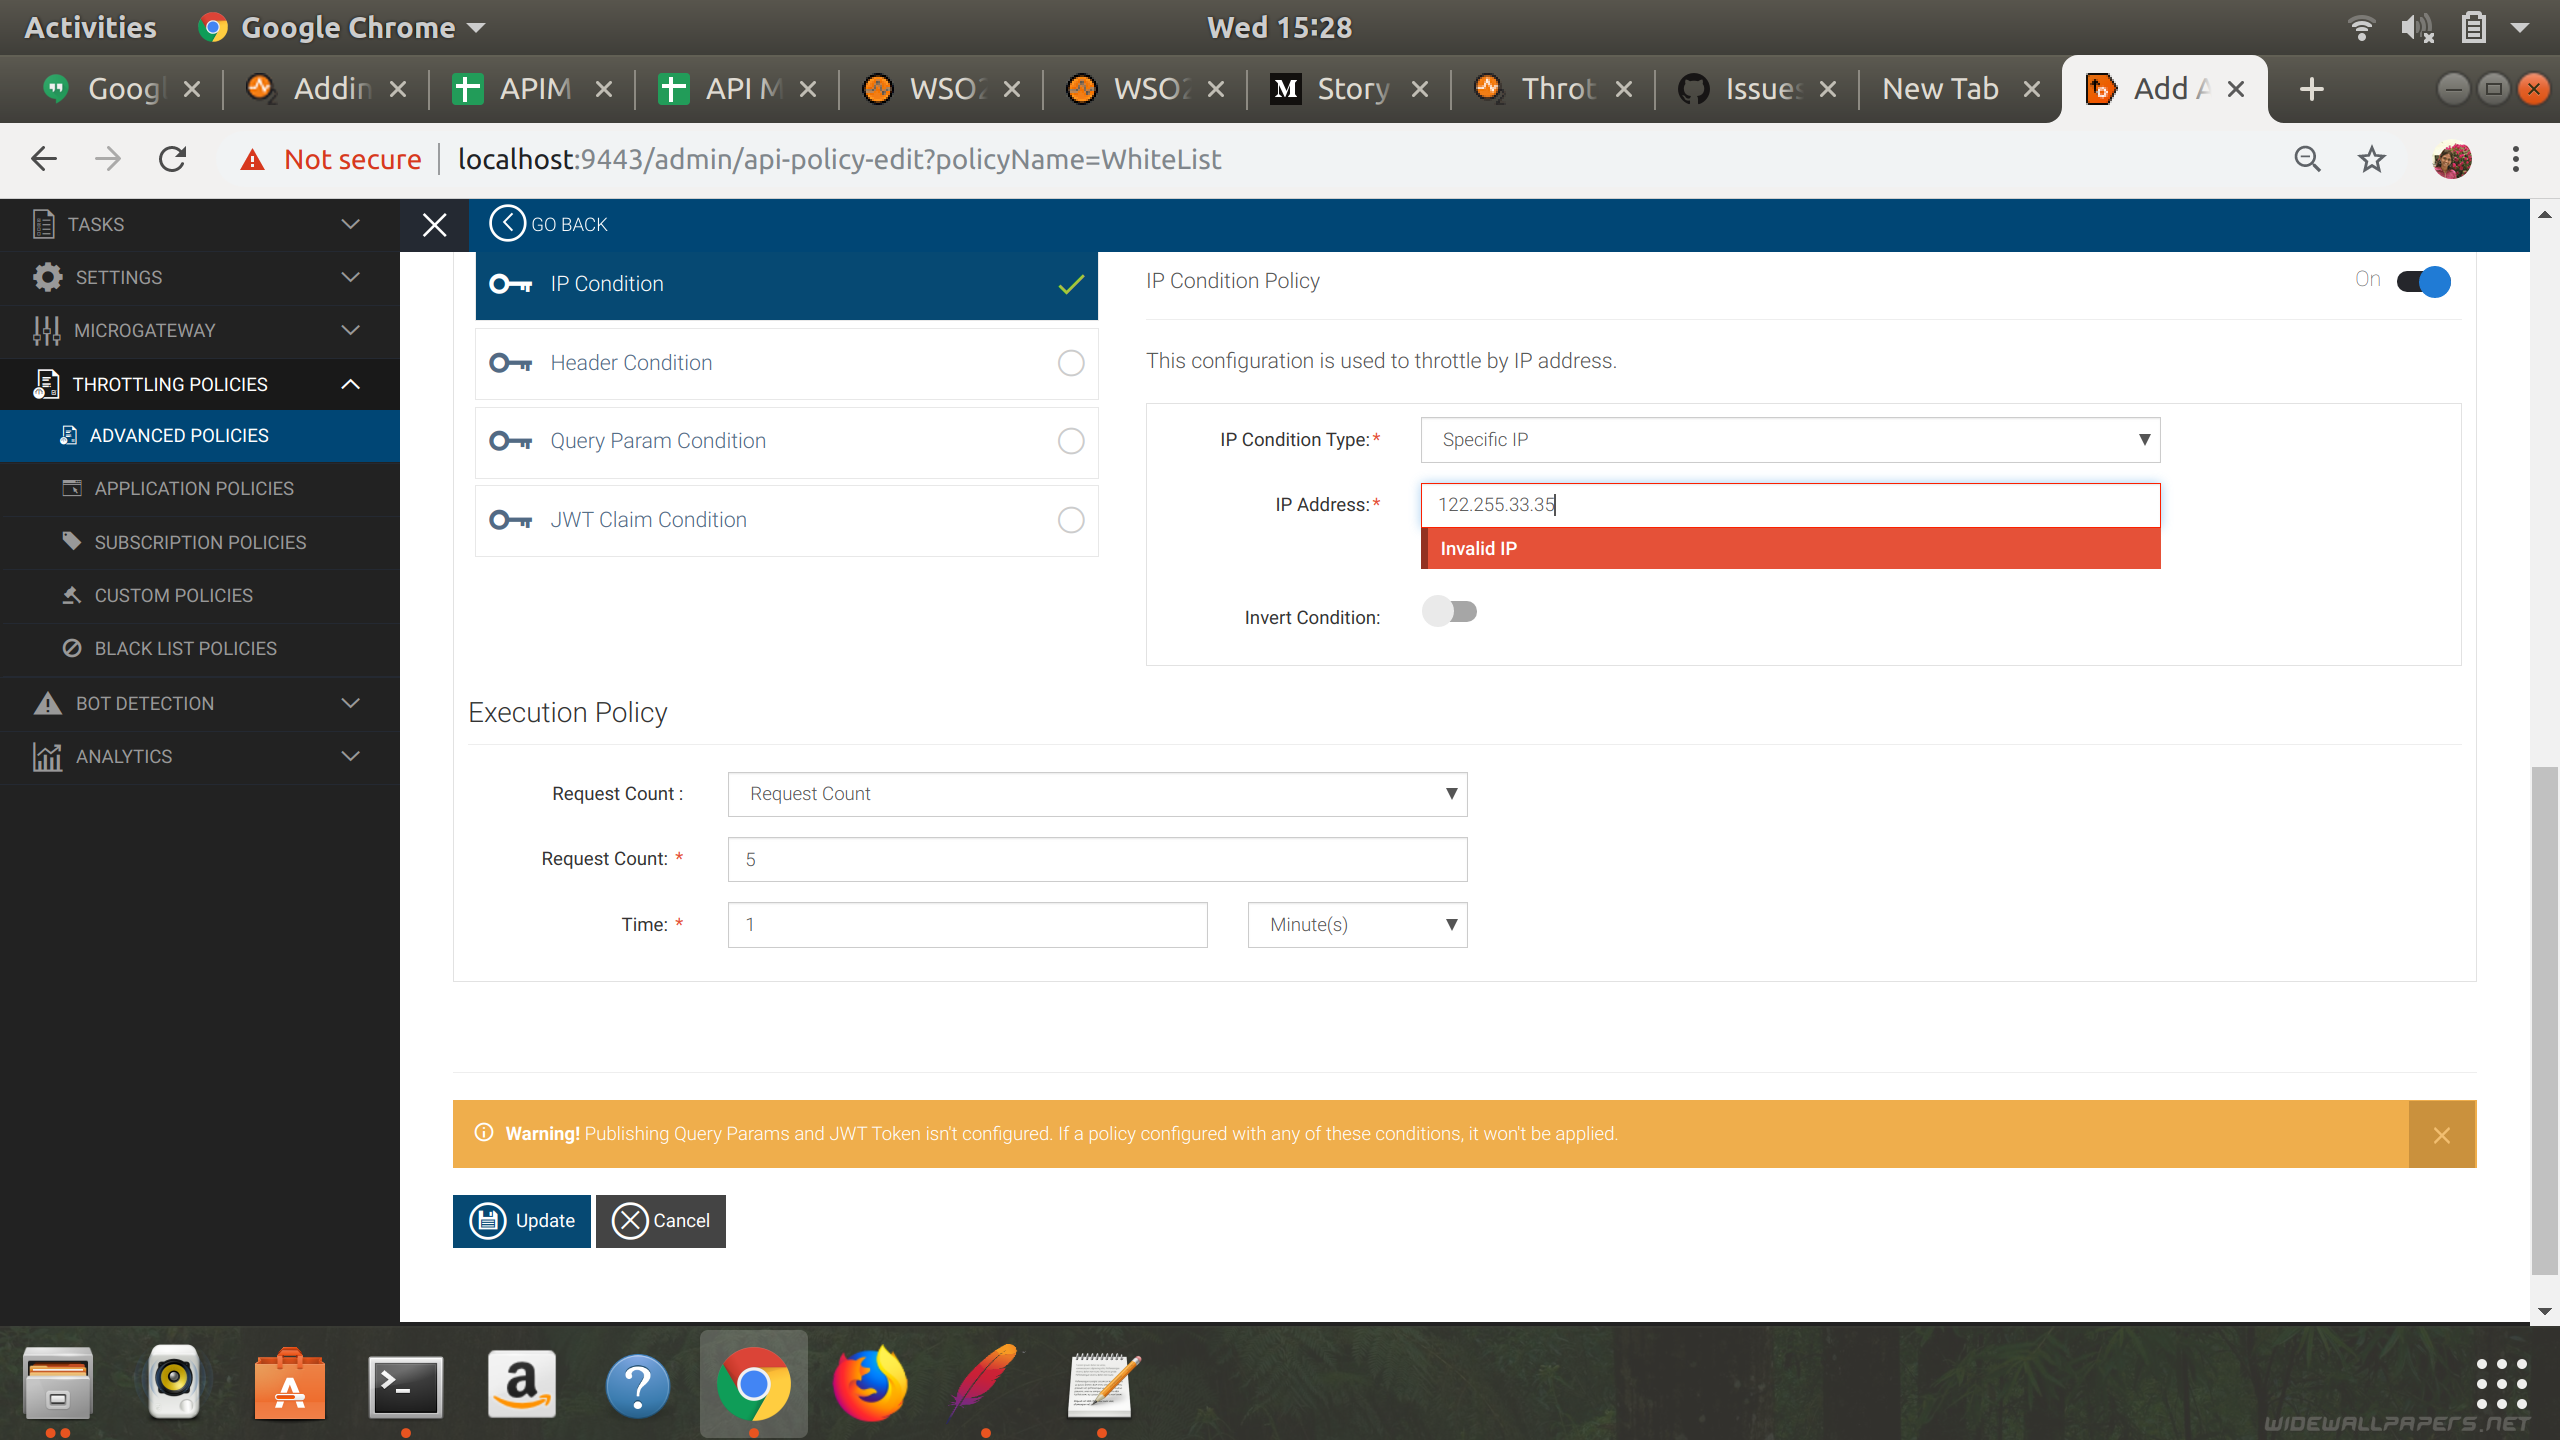Image resolution: width=2560 pixels, height=1440 pixels.
Task: Collapse the Throttling Policies section
Action: coord(349,383)
